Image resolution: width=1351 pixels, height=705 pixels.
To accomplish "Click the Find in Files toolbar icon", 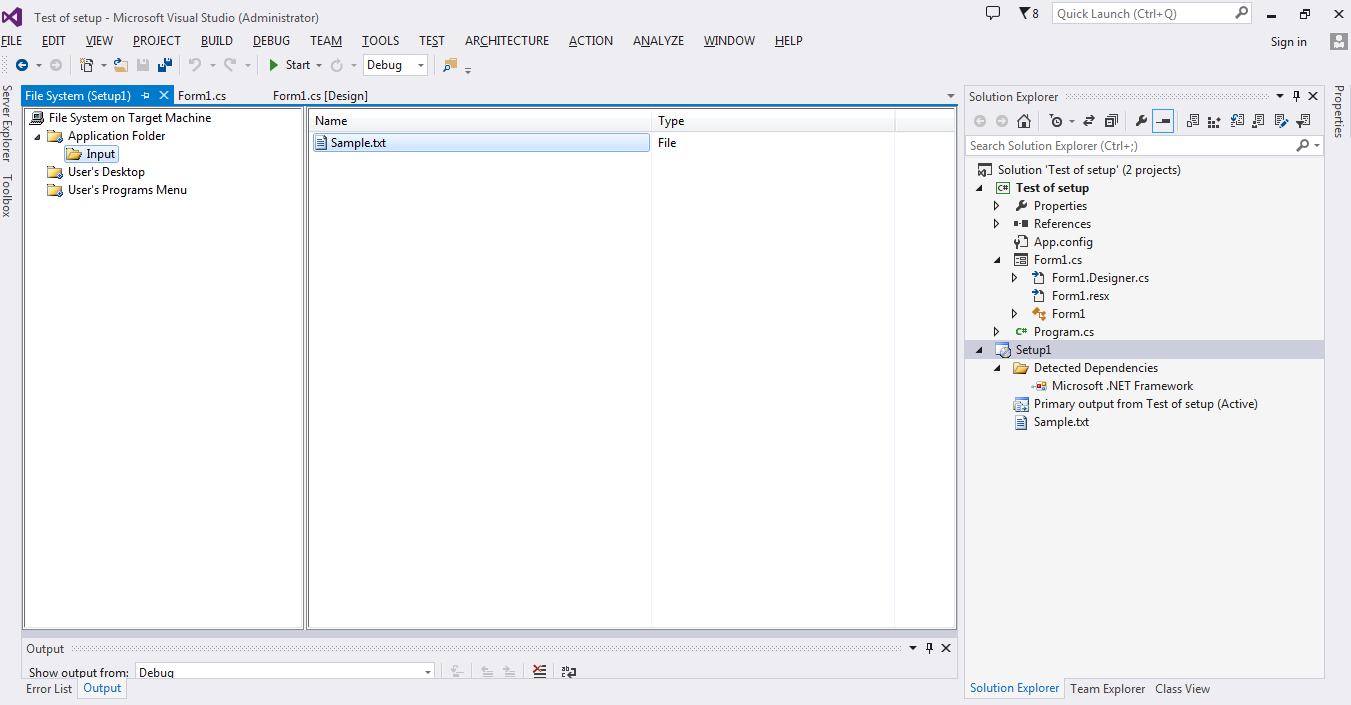I will [x=449, y=65].
